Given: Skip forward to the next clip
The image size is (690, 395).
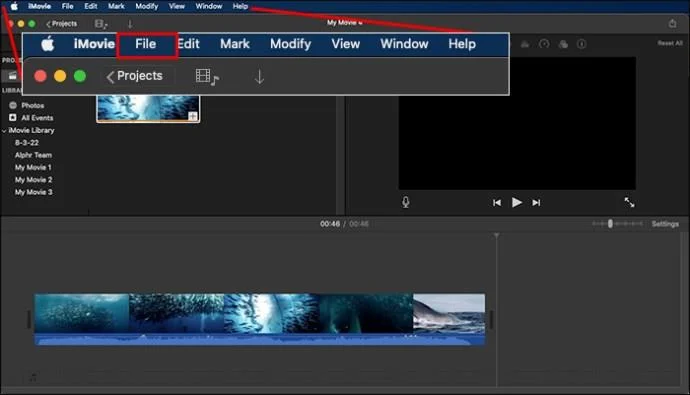Looking at the screenshot, I should [536, 203].
